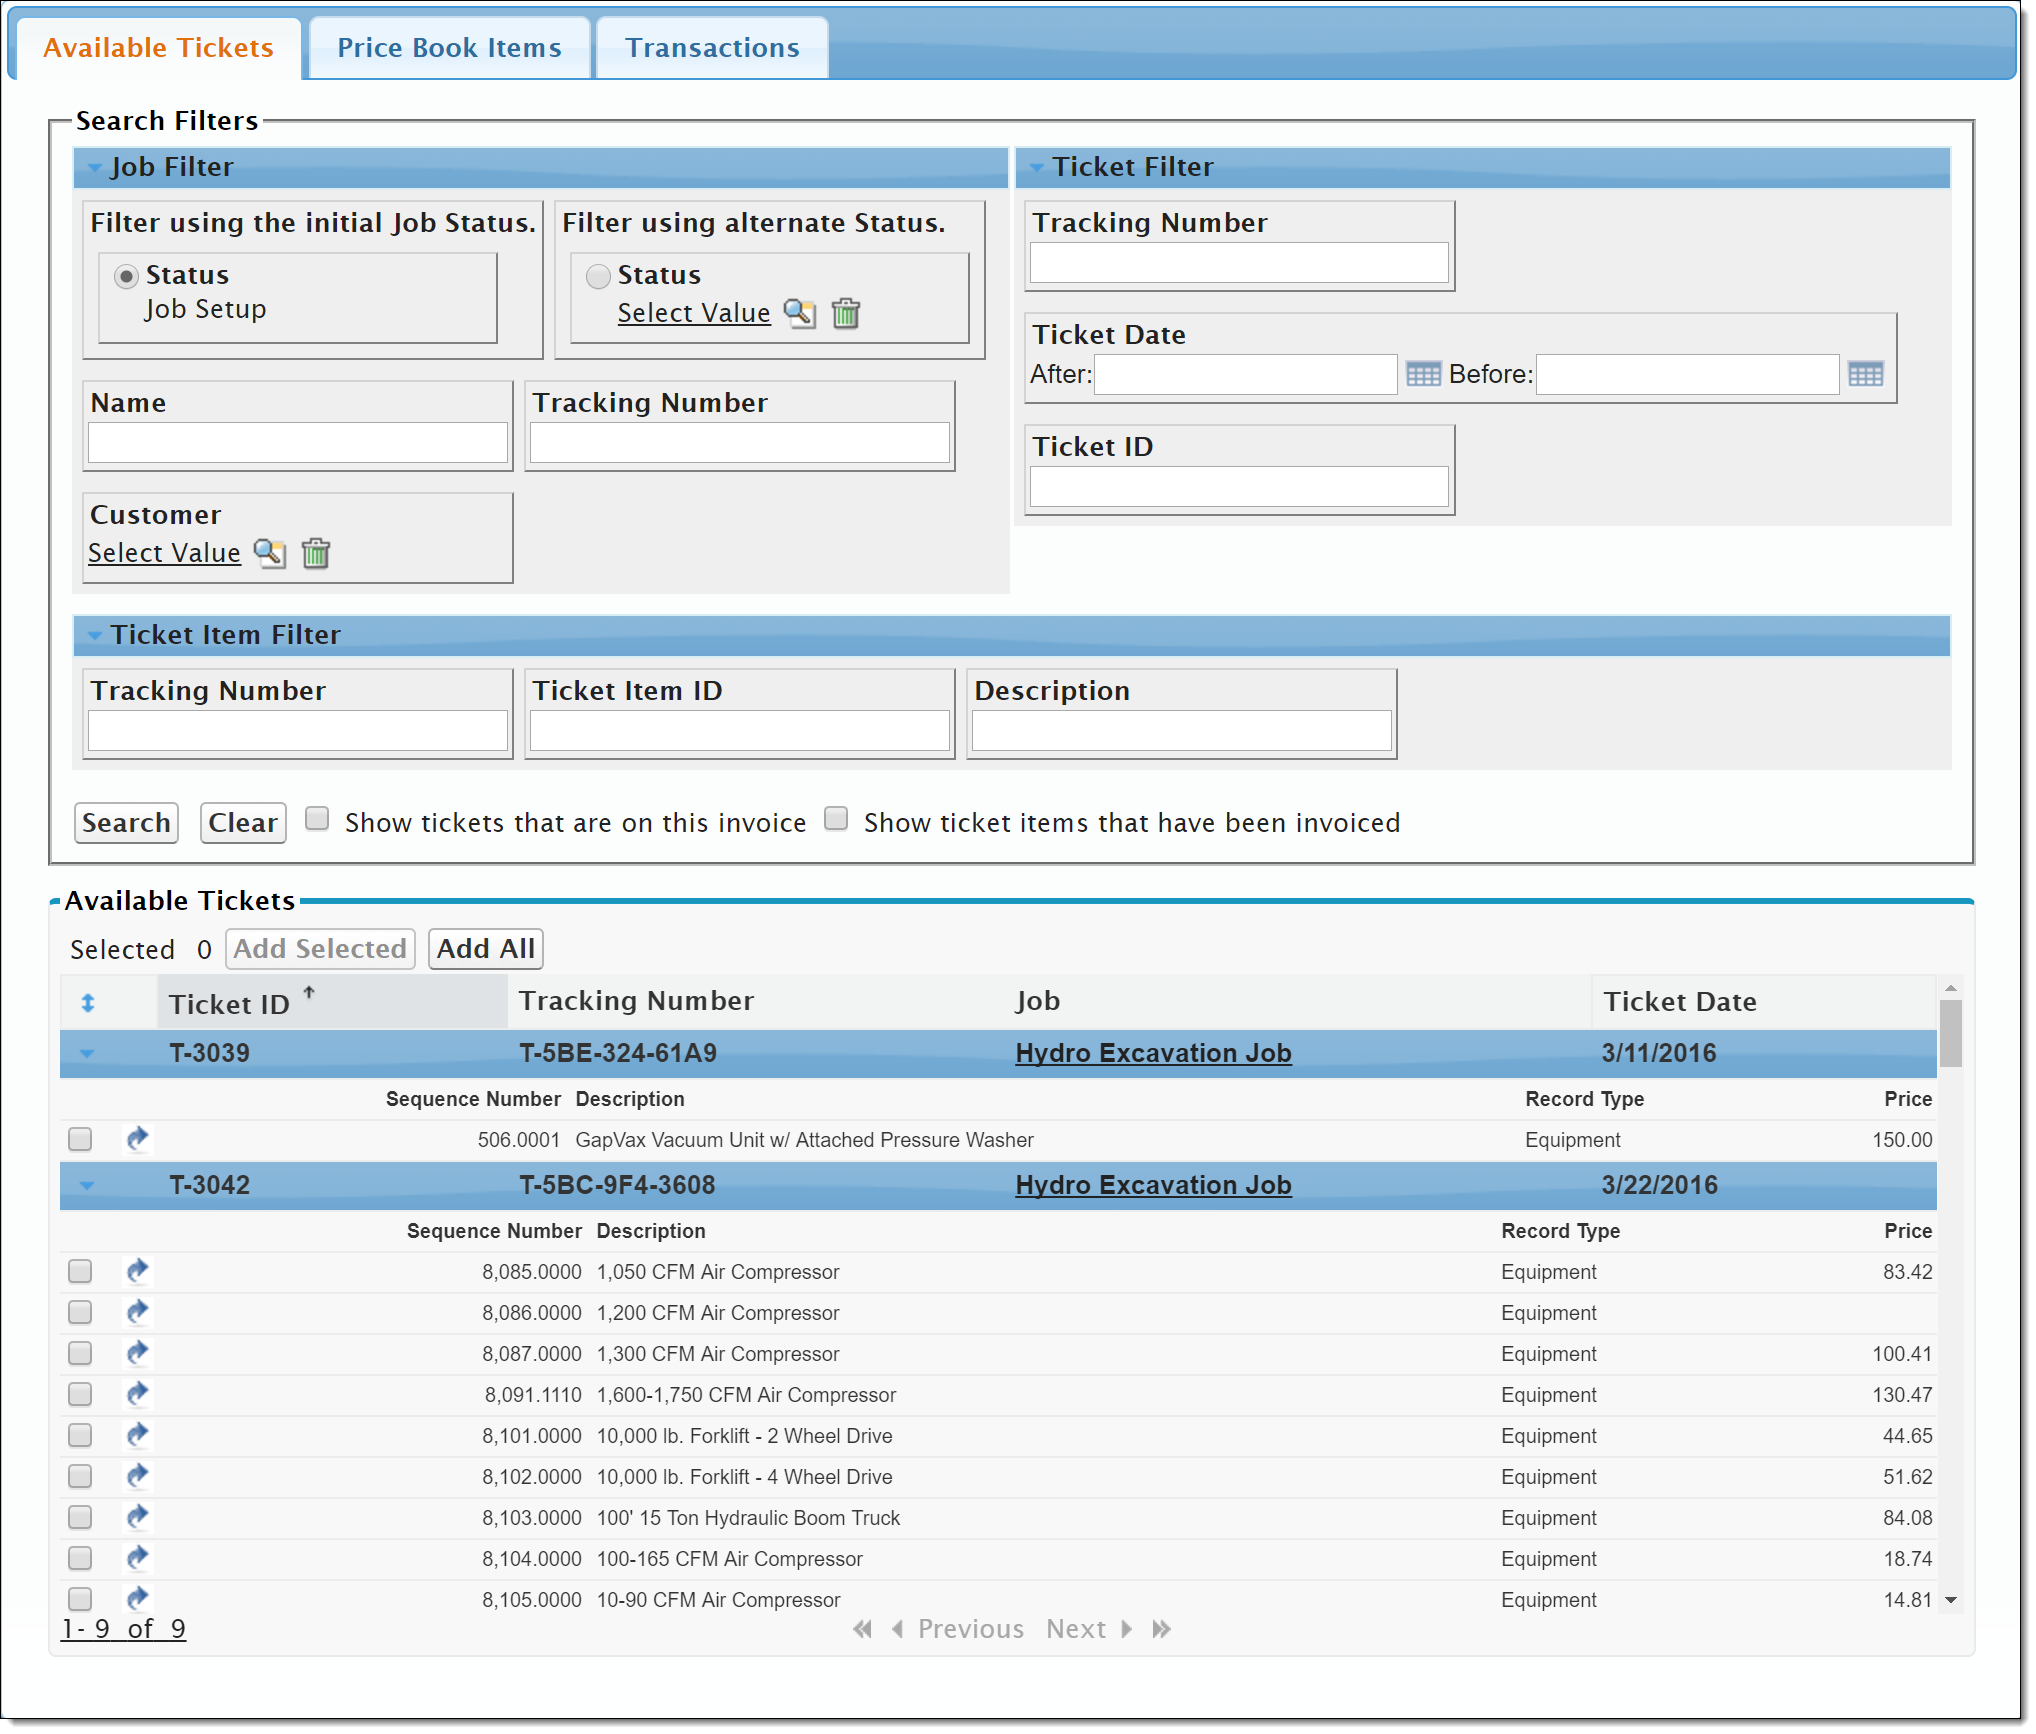The width and height of the screenshot is (2036, 1734).
Task: Click arrow icon for 100-165 CFM Air Compressor
Action: (x=137, y=1557)
